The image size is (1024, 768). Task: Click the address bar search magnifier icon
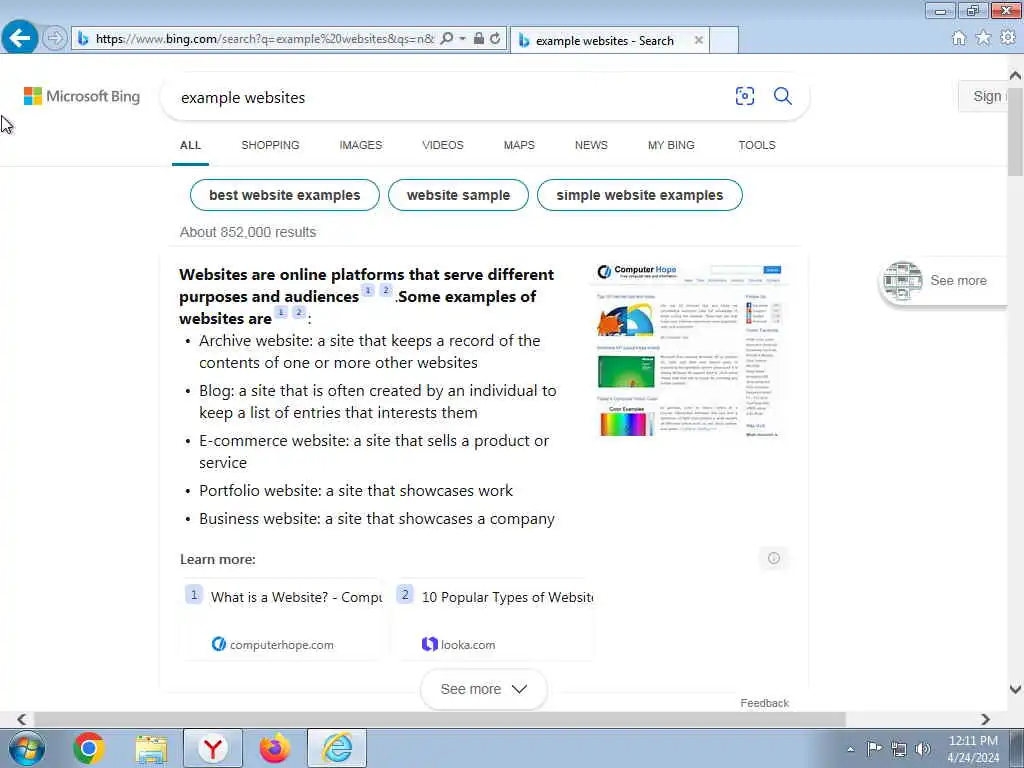tap(447, 39)
